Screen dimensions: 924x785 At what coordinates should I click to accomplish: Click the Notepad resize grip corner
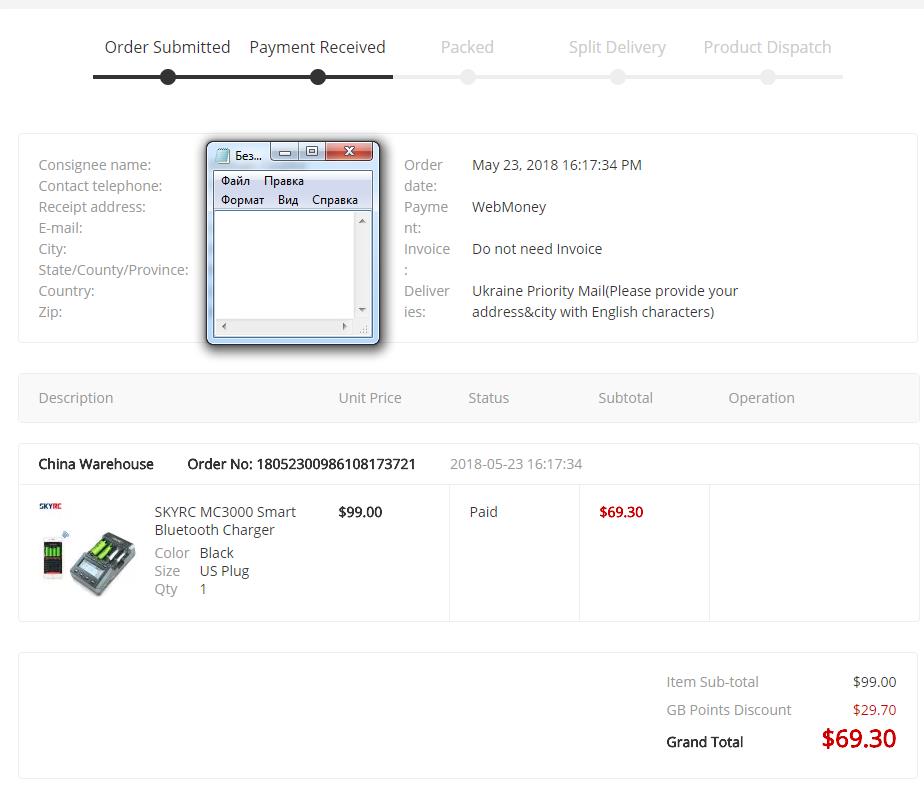[364, 329]
